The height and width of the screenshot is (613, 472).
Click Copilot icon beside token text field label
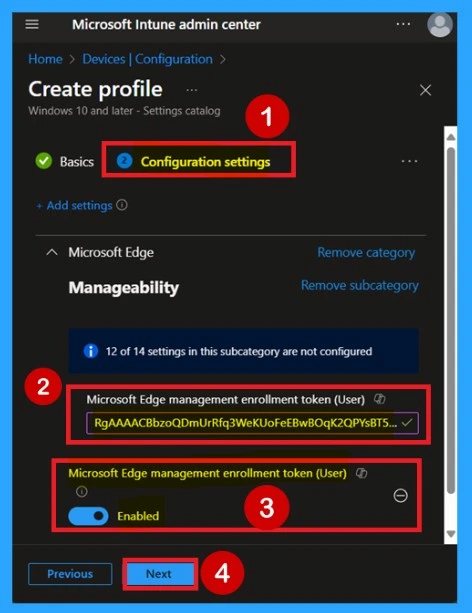(x=379, y=399)
